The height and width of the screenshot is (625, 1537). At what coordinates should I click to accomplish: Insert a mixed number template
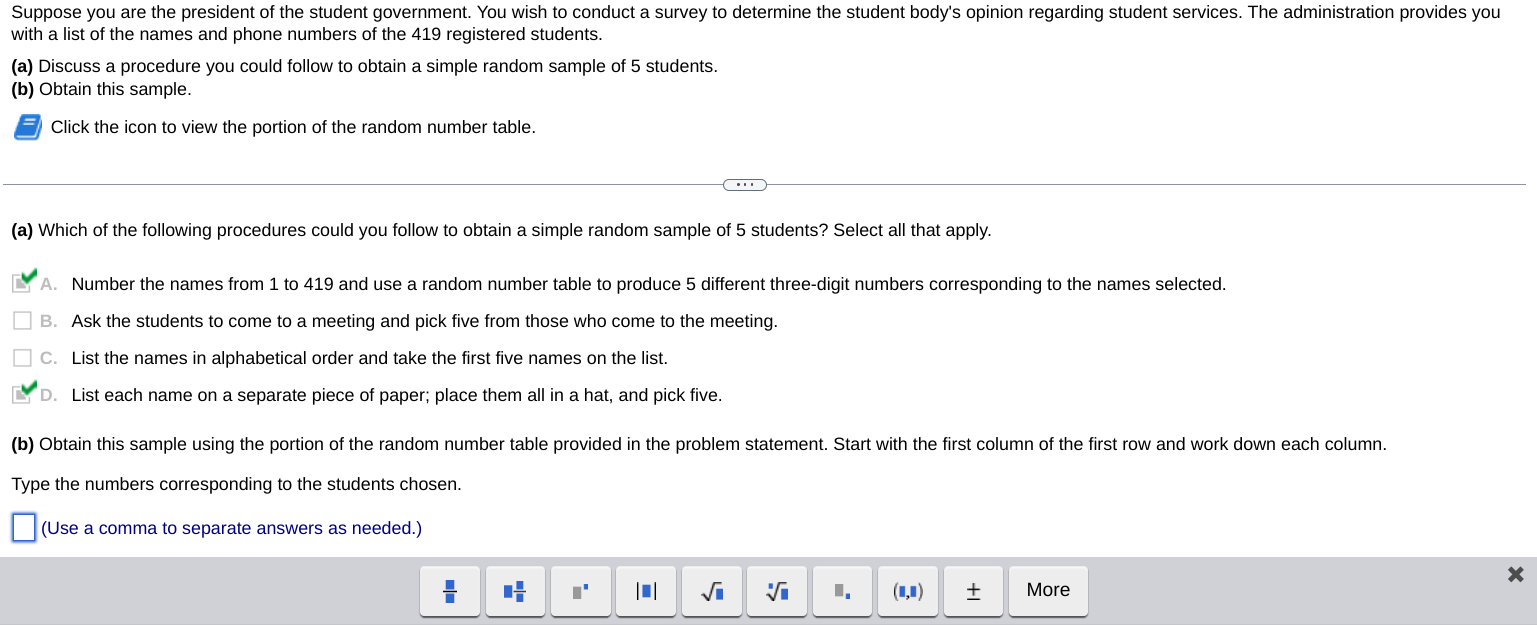(515, 591)
